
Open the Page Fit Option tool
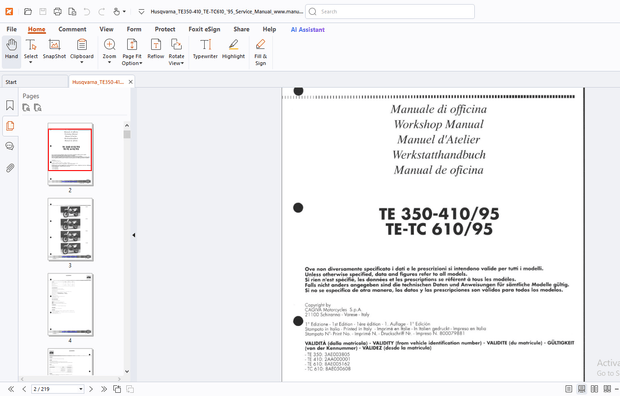[x=132, y=51]
